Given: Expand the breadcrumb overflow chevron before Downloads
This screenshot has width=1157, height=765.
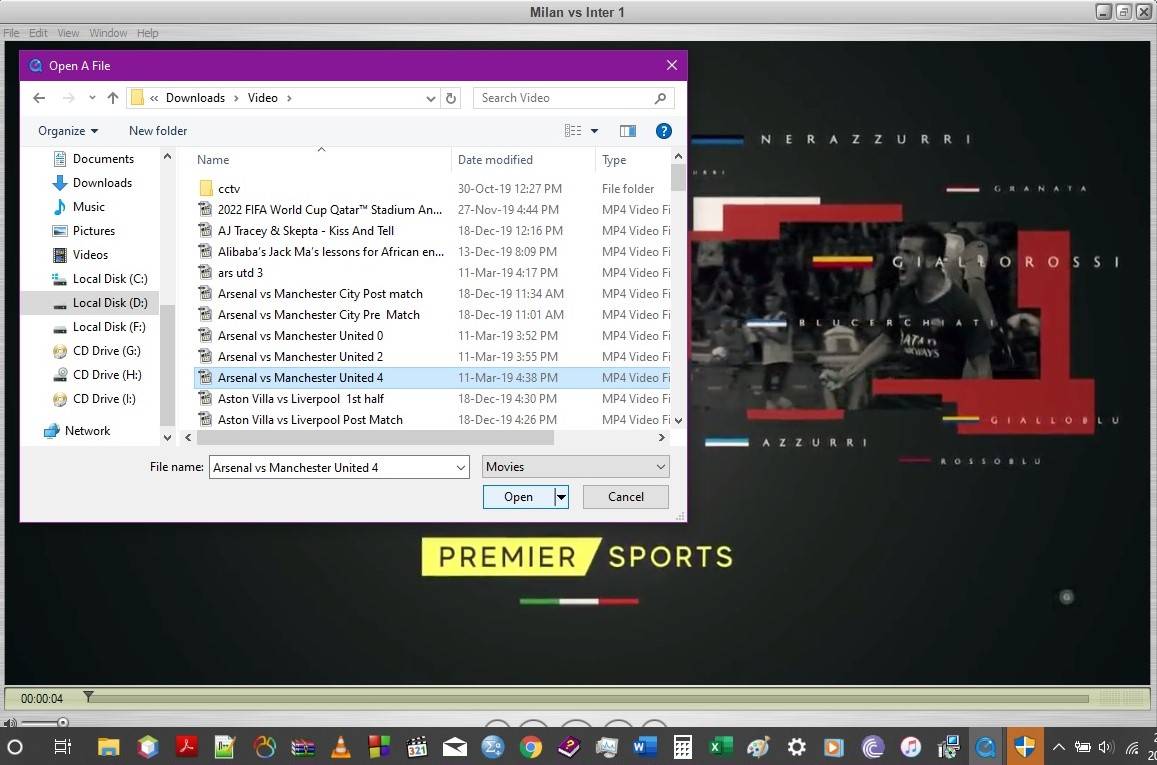Looking at the screenshot, I should (154, 98).
